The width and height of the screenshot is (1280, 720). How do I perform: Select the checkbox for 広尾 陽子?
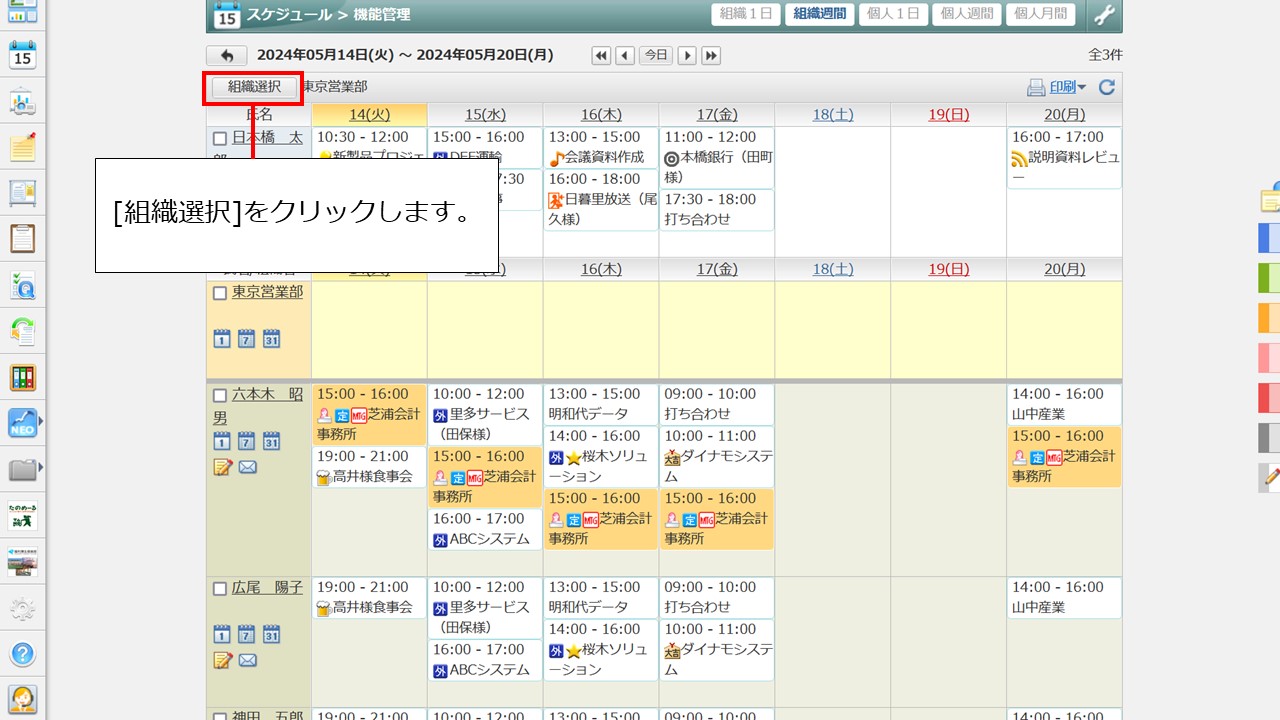click(x=220, y=589)
